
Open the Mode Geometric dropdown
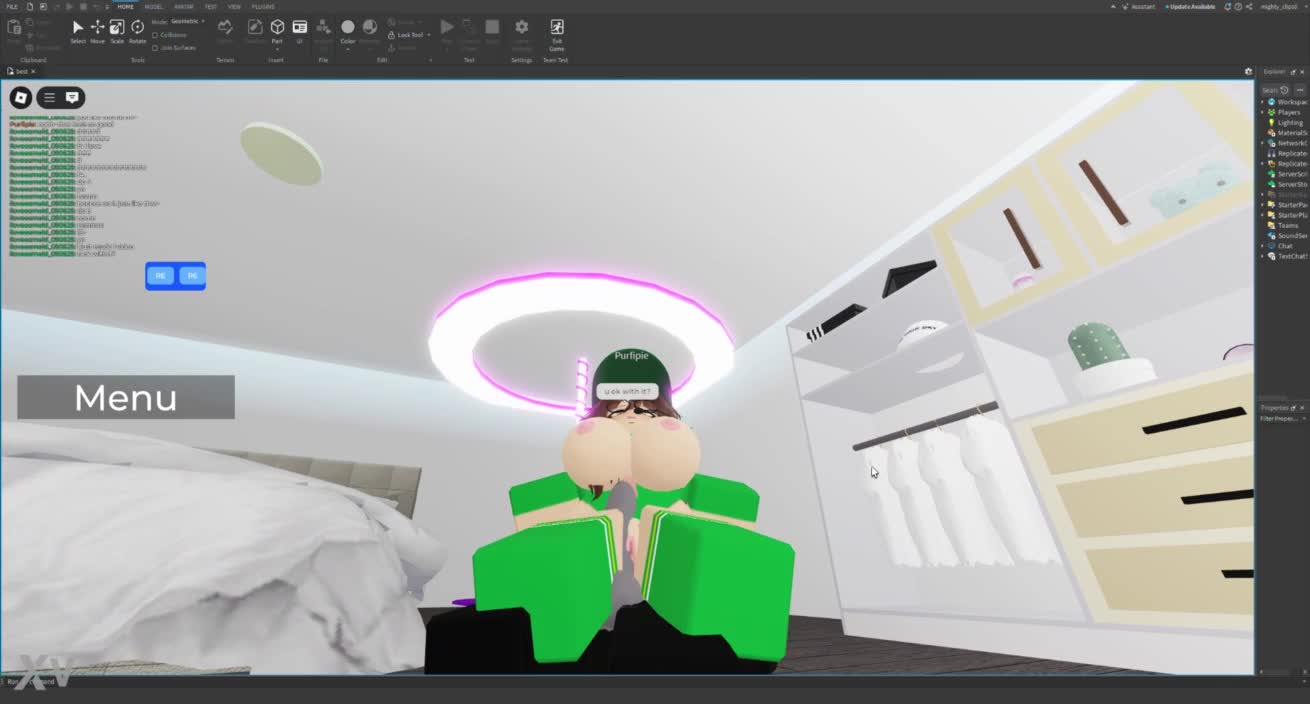click(x=187, y=21)
